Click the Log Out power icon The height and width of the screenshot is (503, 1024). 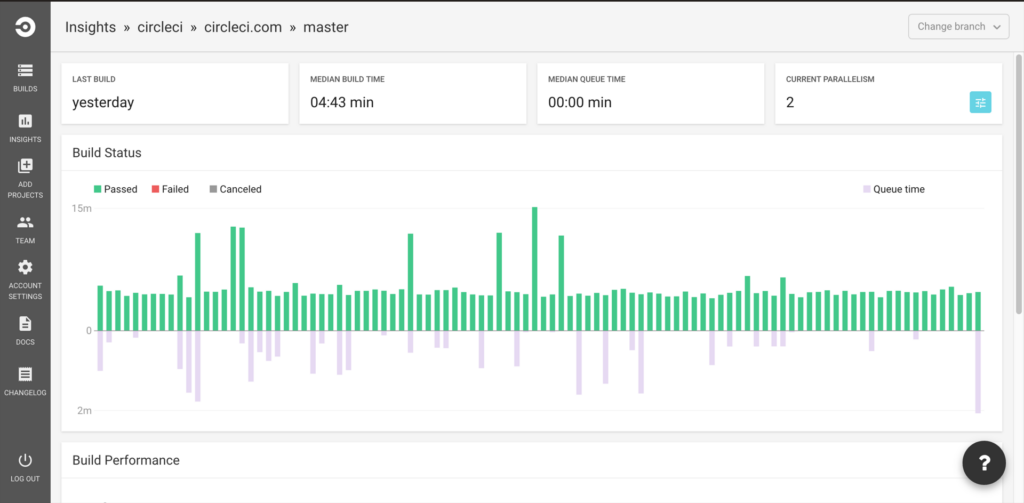pyautogui.click(x=25, y=460)
